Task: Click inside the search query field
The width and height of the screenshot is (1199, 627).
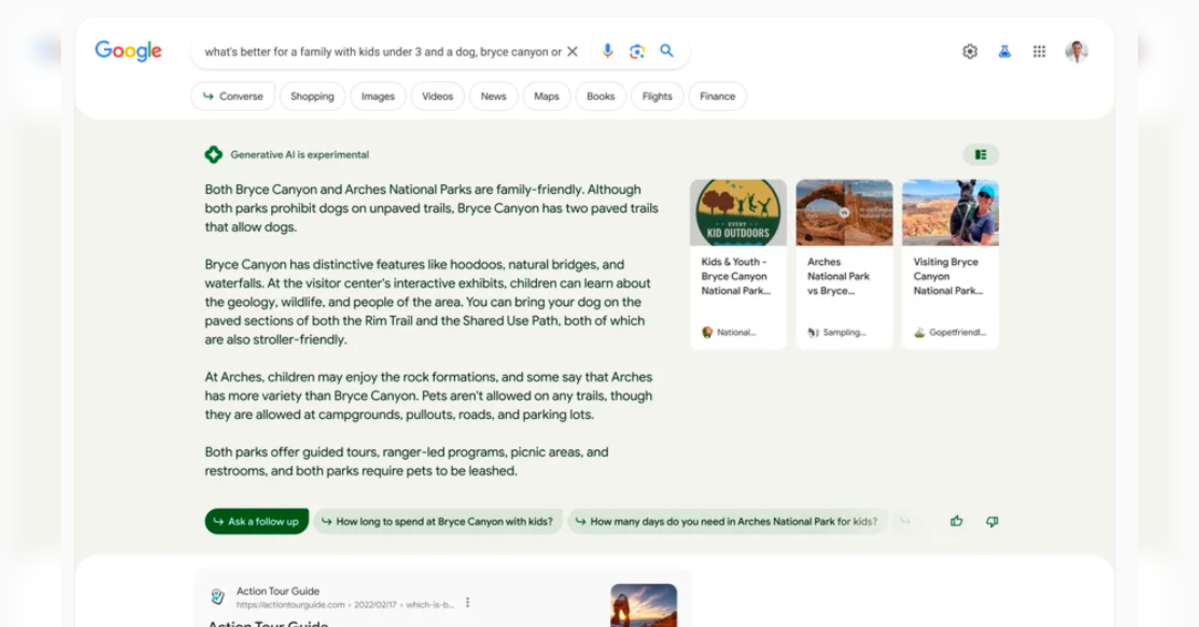Action: 380,52
